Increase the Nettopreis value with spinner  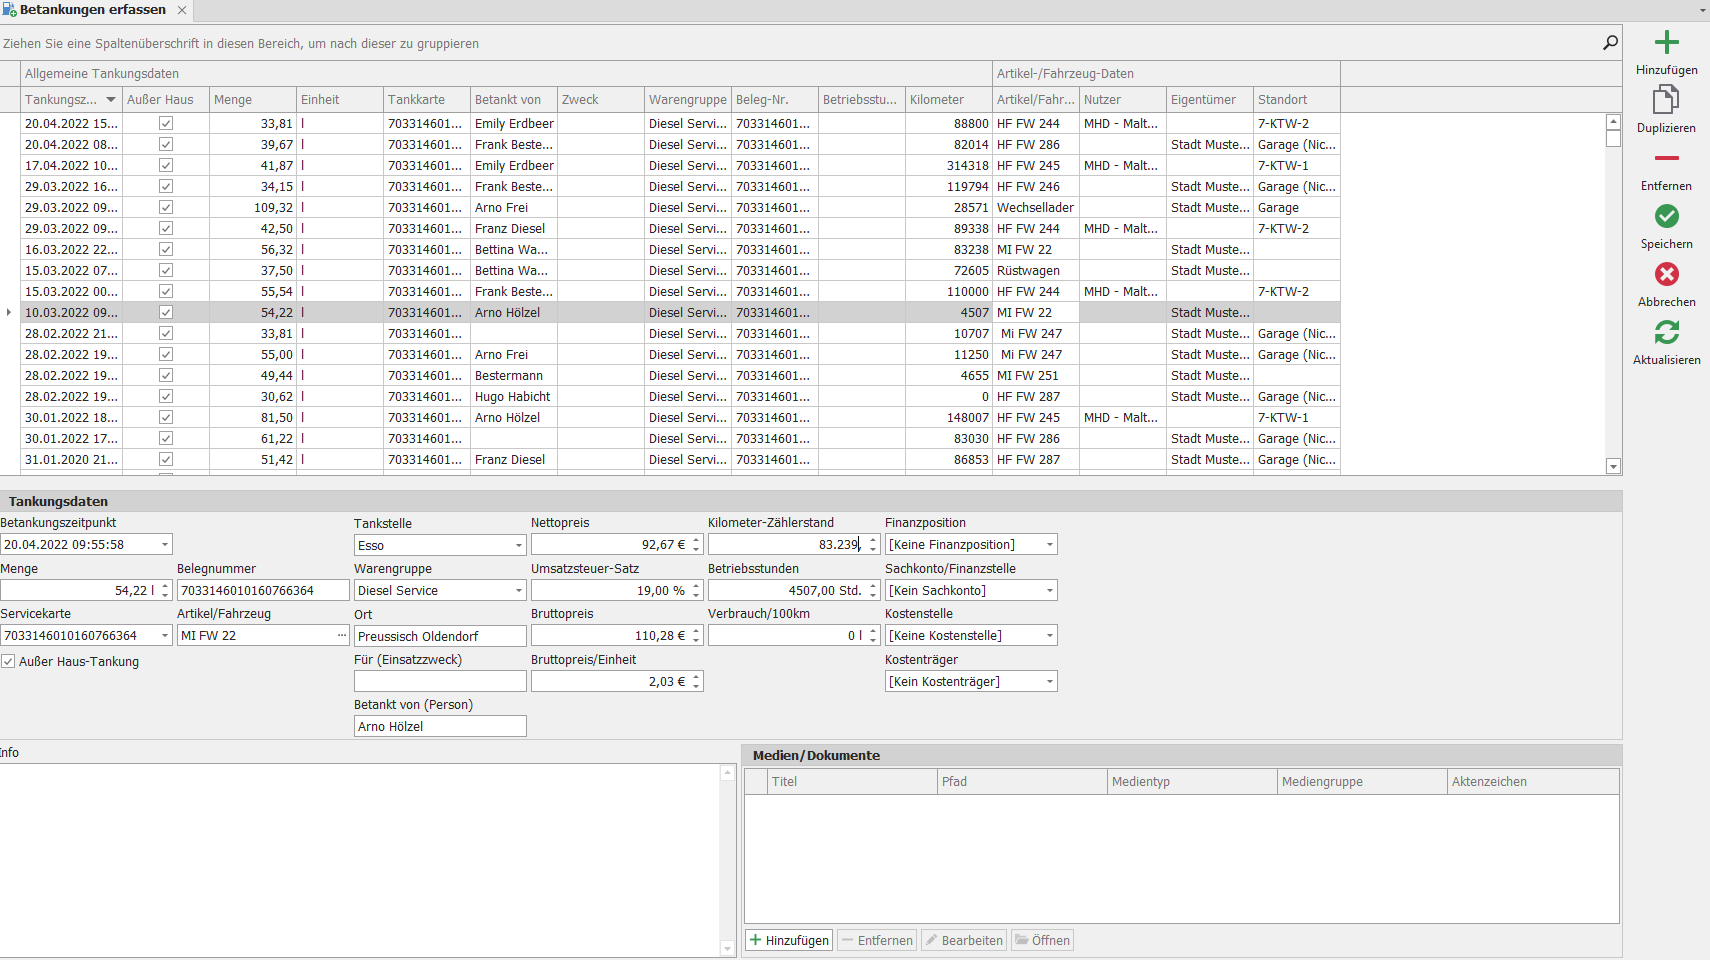click(697, 540)
